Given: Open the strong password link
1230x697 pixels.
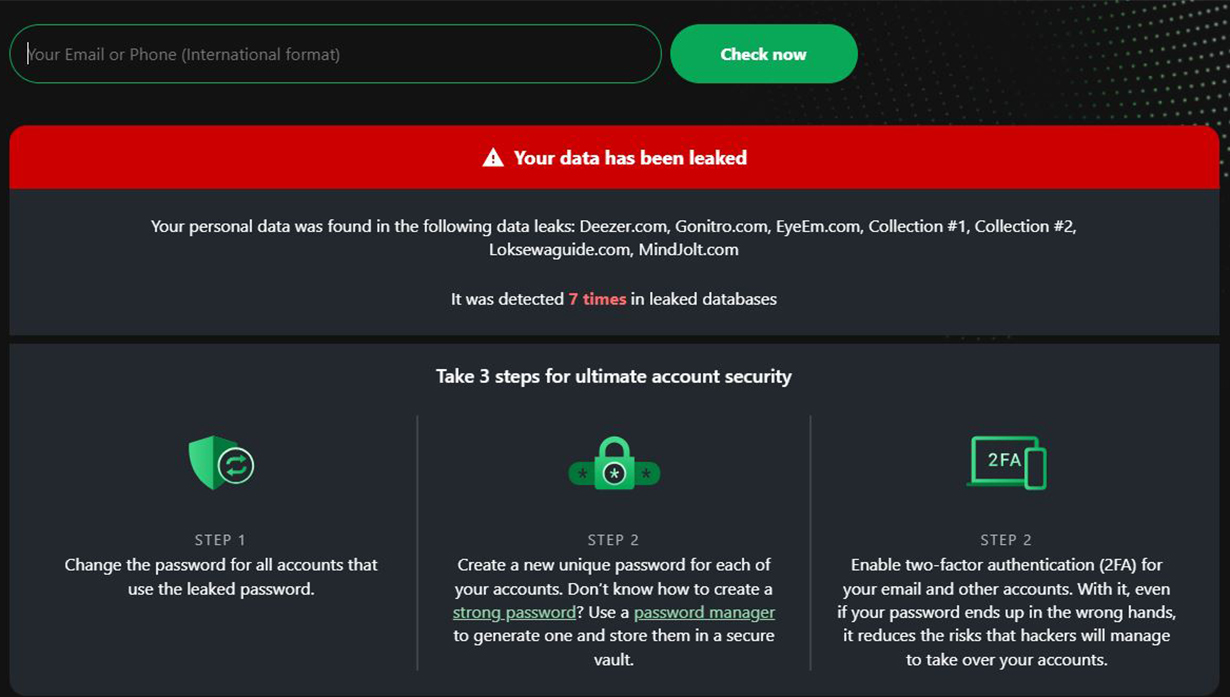Looking at the screenshot, I should pyautogui.click(x=514, y=612).
